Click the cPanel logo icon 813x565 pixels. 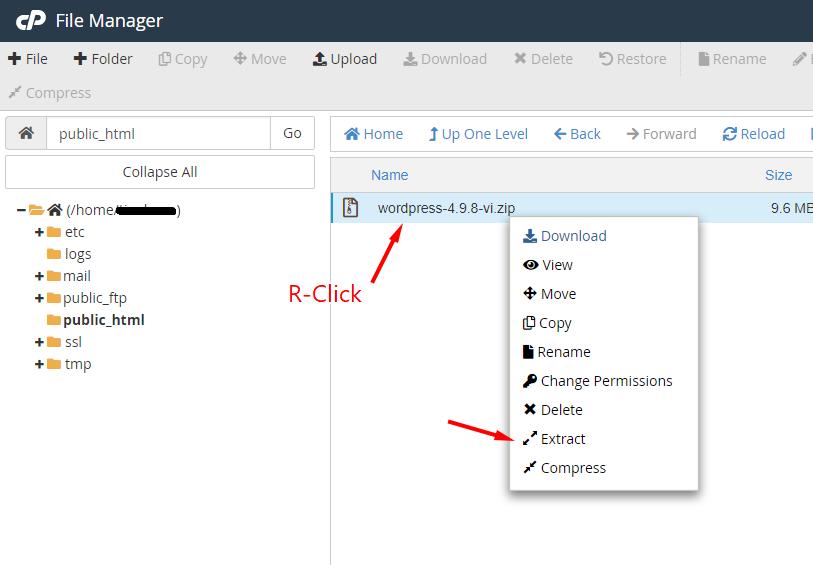pos(31,21)
